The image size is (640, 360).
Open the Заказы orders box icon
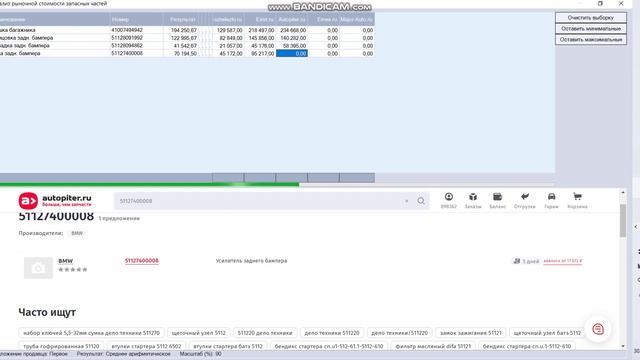click(473, 197)
